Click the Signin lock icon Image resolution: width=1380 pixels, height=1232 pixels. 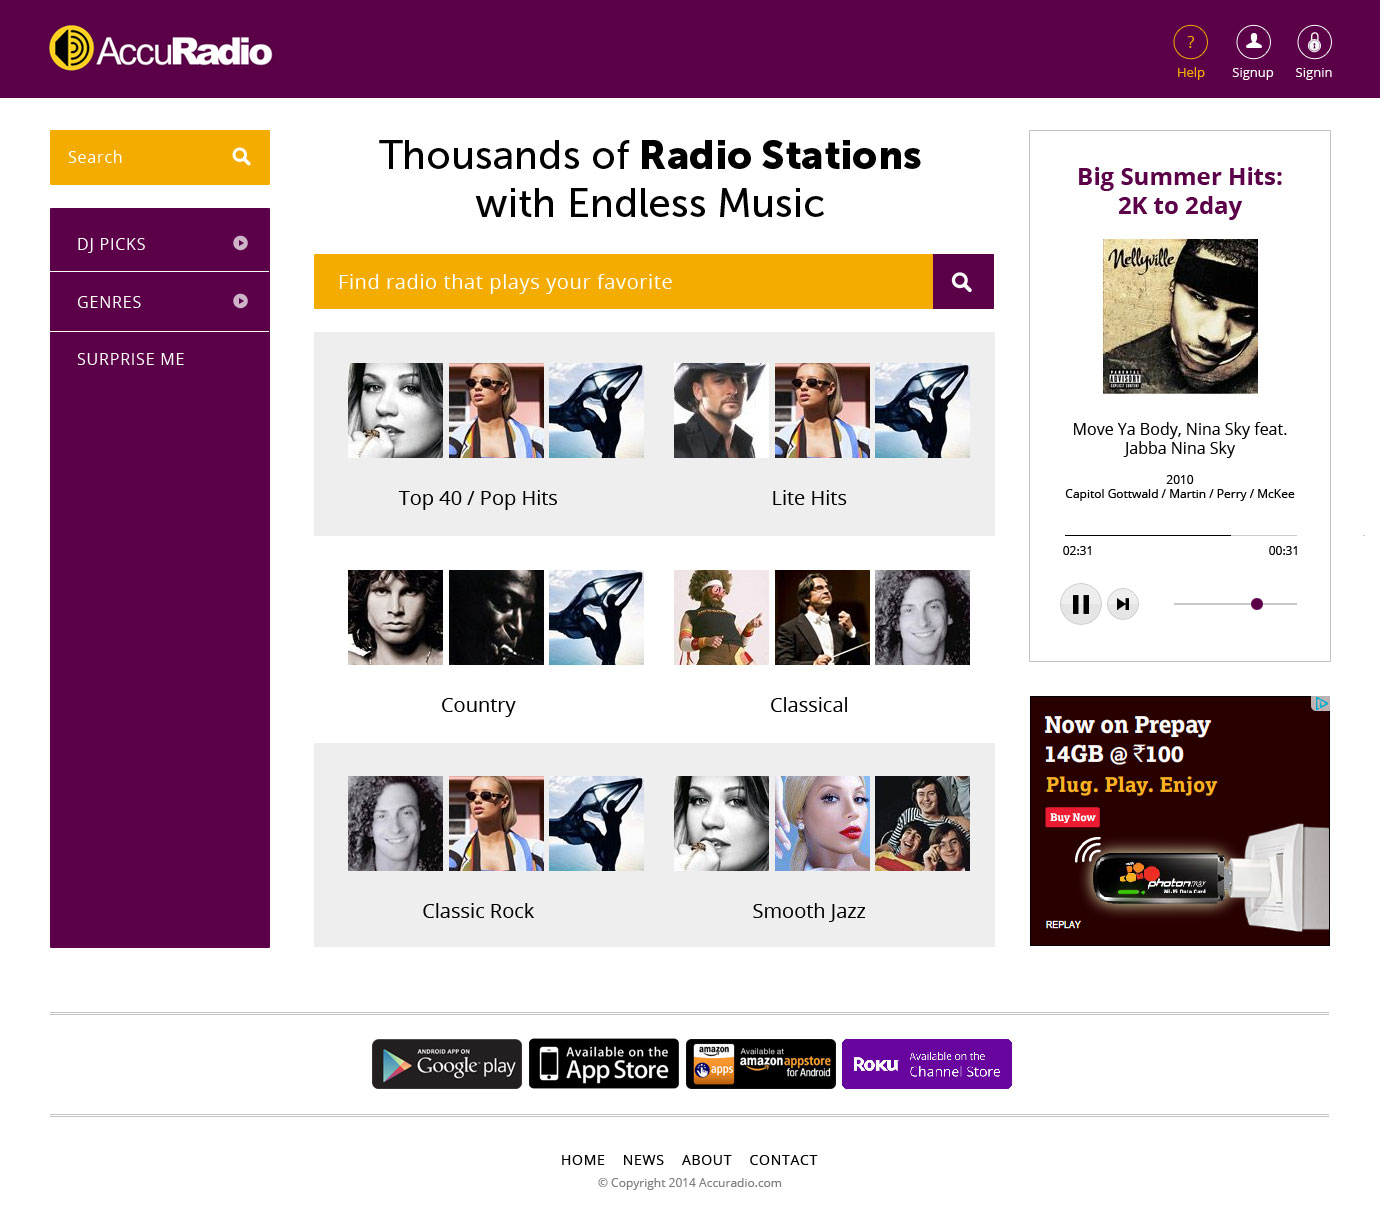pyautogui.click(x=1314, y=43)
